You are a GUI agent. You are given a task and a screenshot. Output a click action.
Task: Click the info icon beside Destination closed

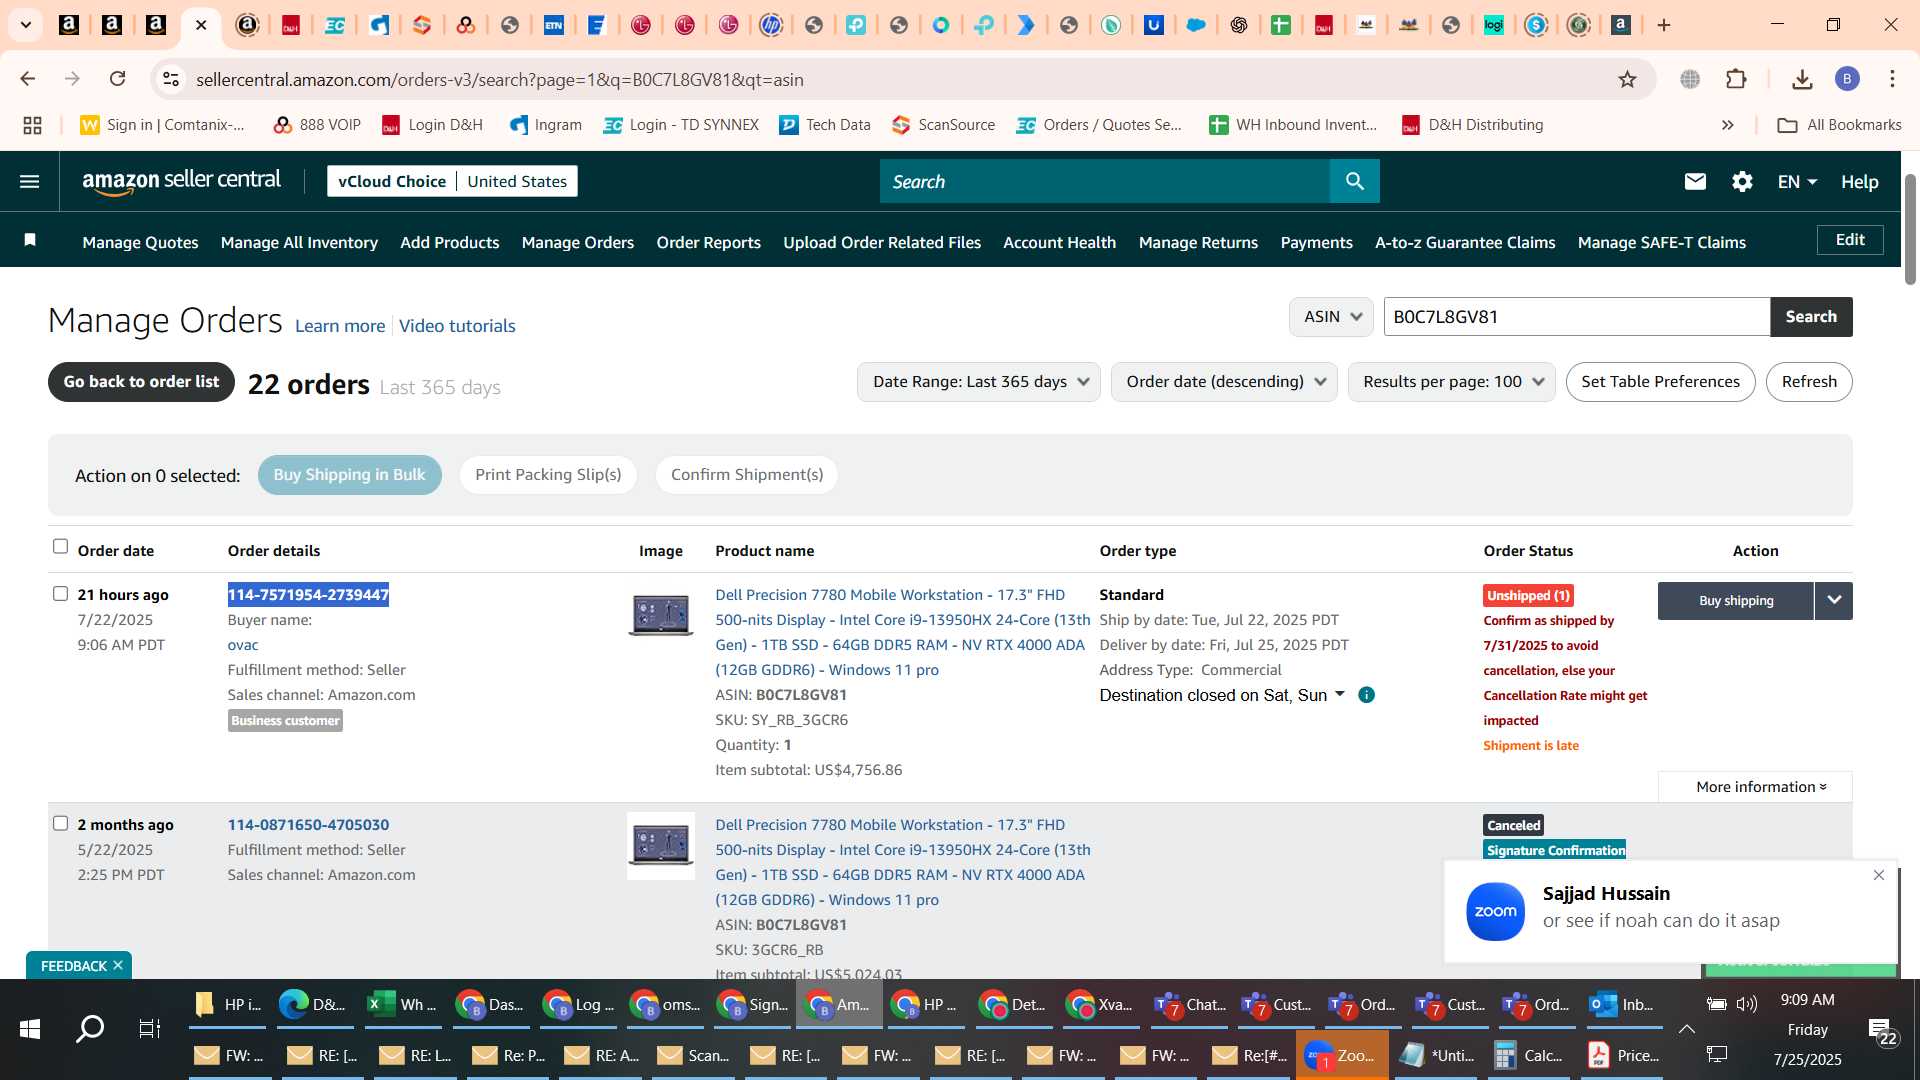[1366, 695]
